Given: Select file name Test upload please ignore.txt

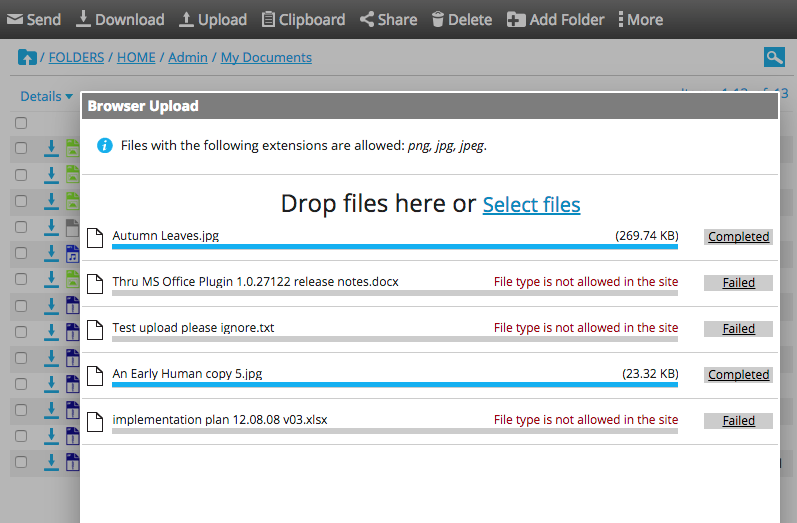Looking at the screenshot, I should [193, 328].
